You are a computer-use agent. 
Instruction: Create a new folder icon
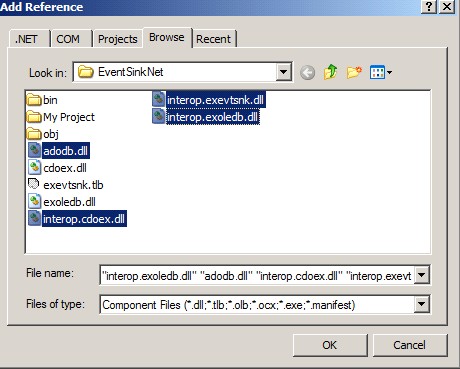pyautogui.click(x=354, y=72)
